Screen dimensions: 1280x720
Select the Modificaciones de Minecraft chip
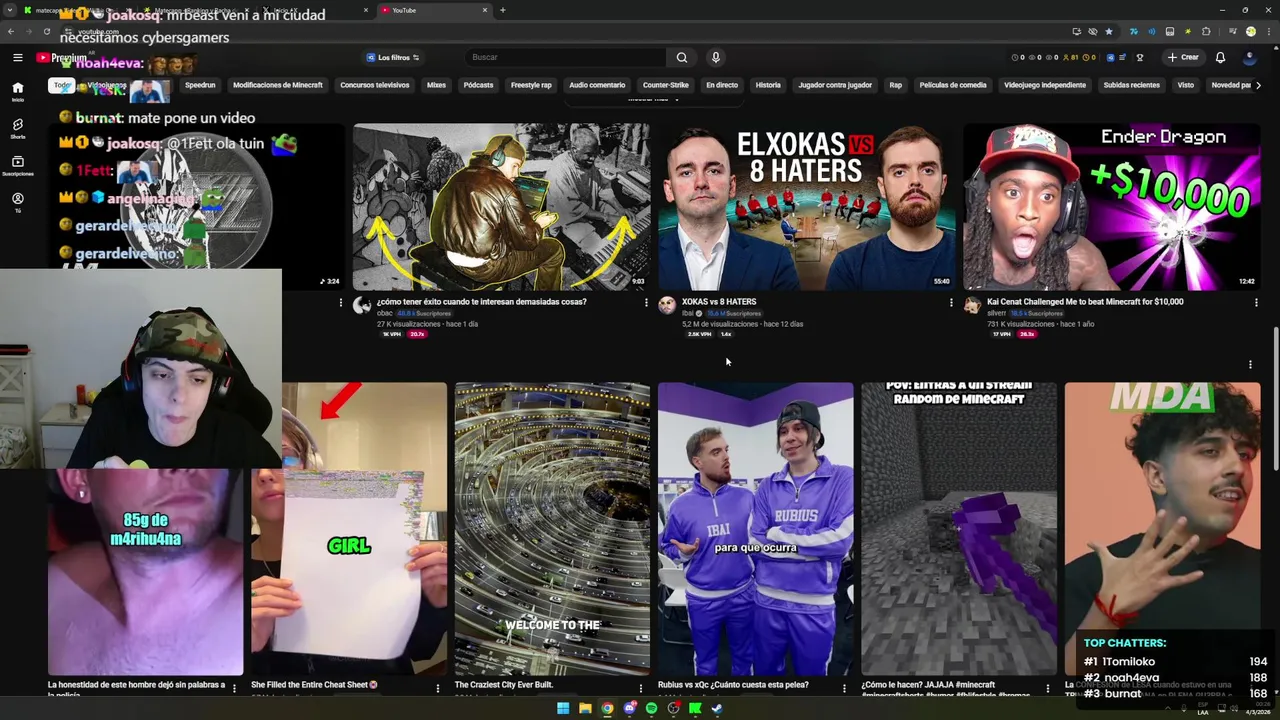[x=278, y=85]
